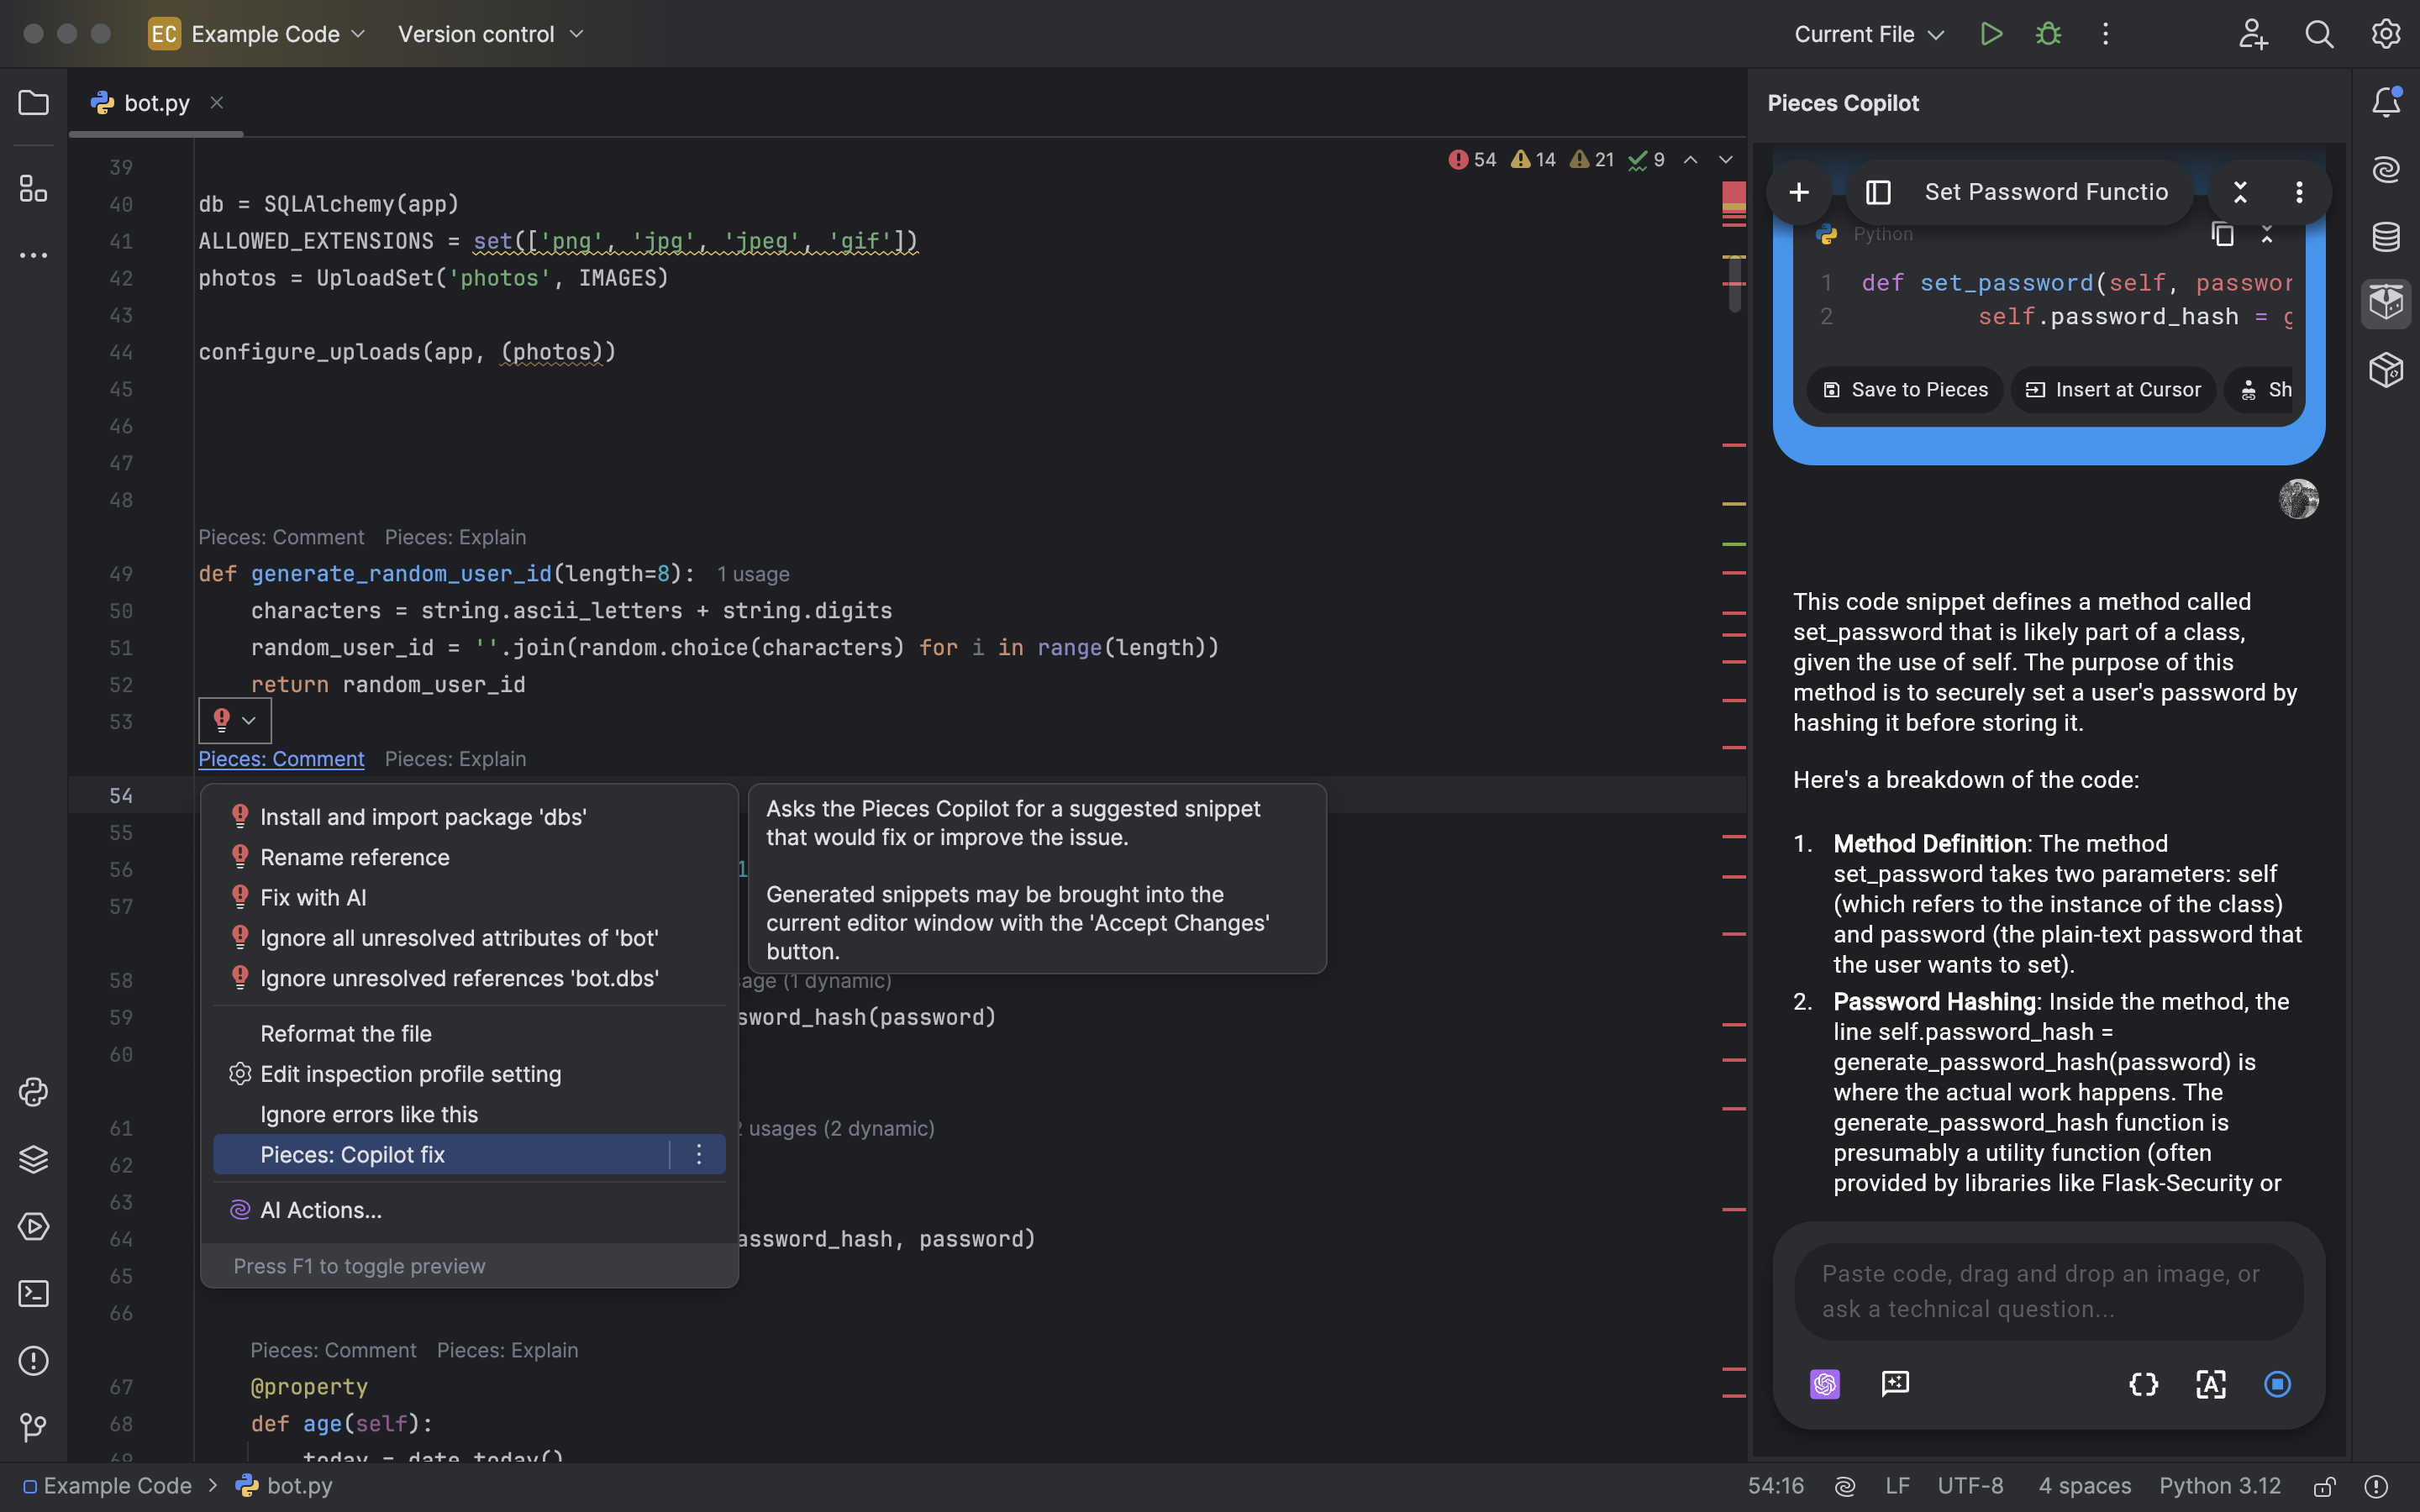Open Pieces: Copilot fix submenu dots

[x=699, y=1154]
